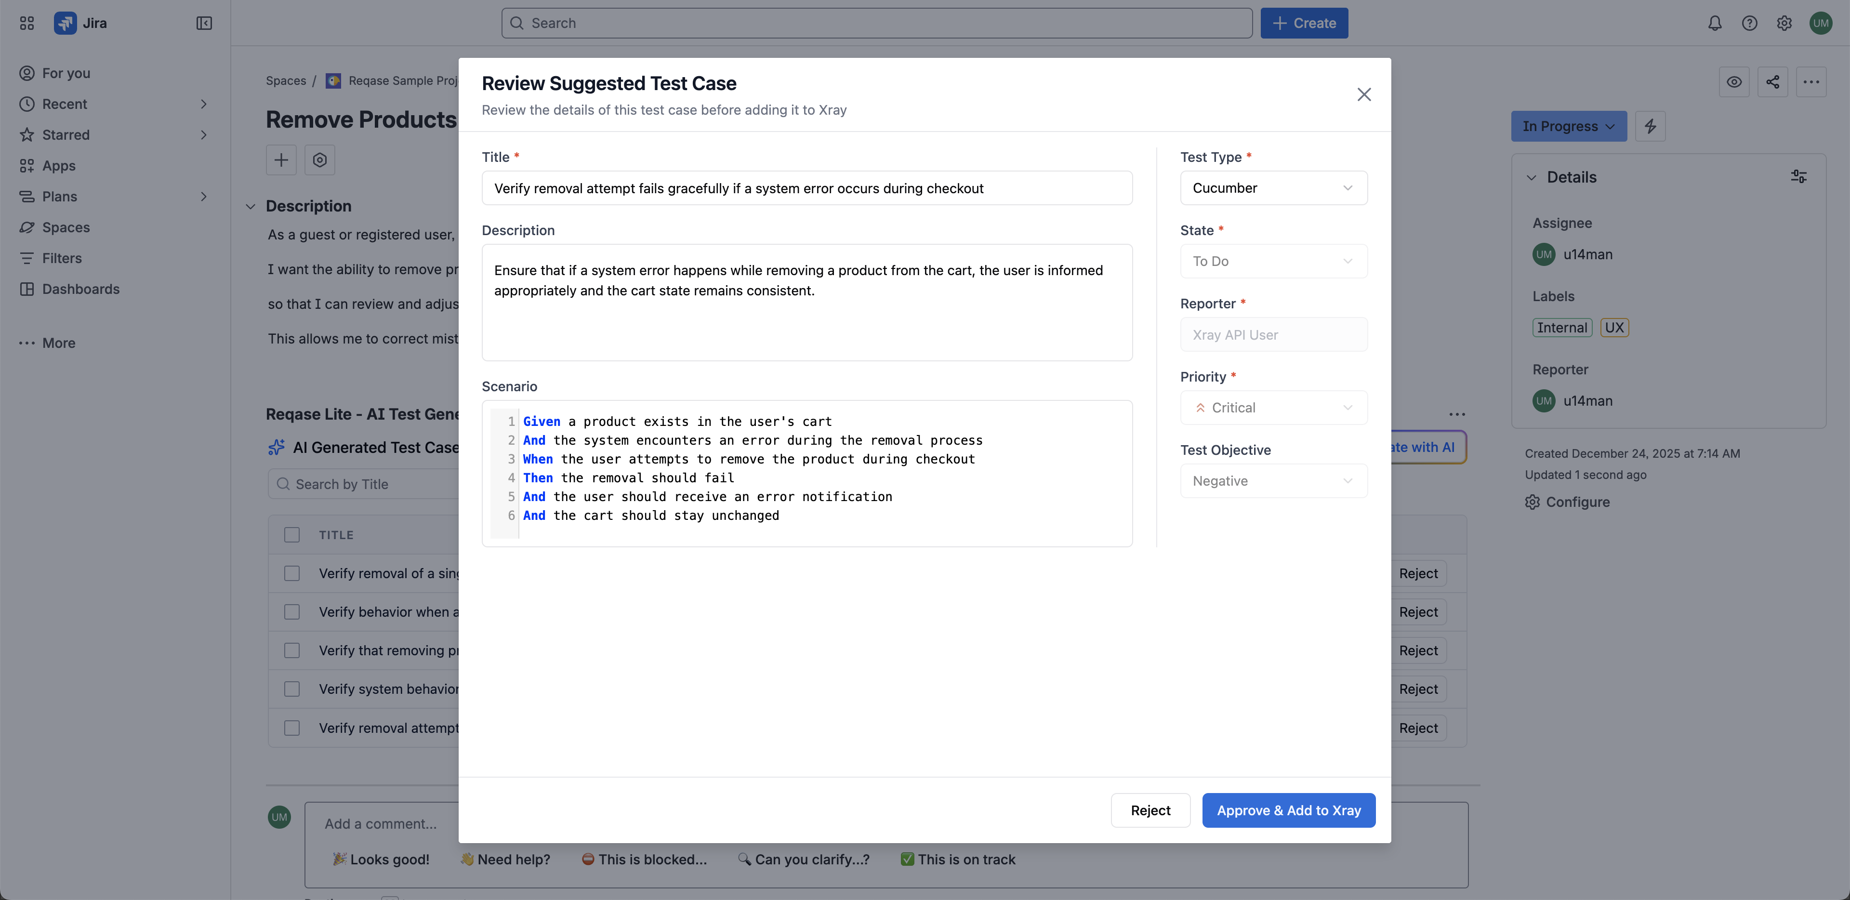The width and height of the screenshot is (1850, 900).
Task: Open the Priority dropdown showing Critical
Action: tap(1274, 407)
